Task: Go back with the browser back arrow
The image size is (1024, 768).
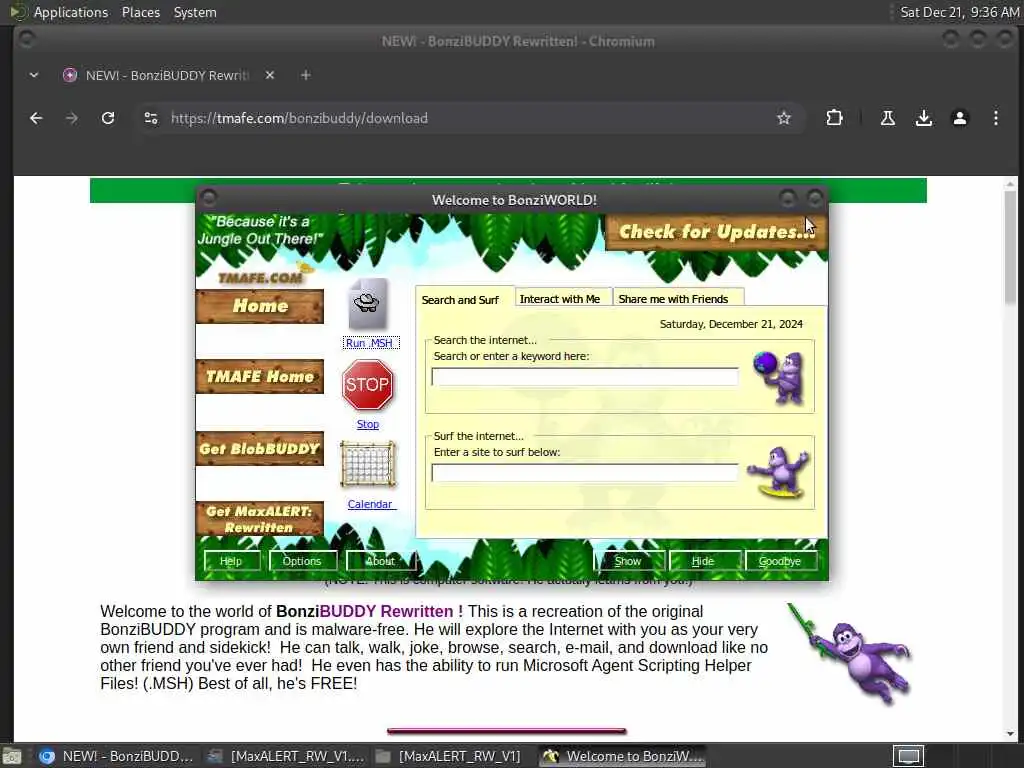Action: 36,118
